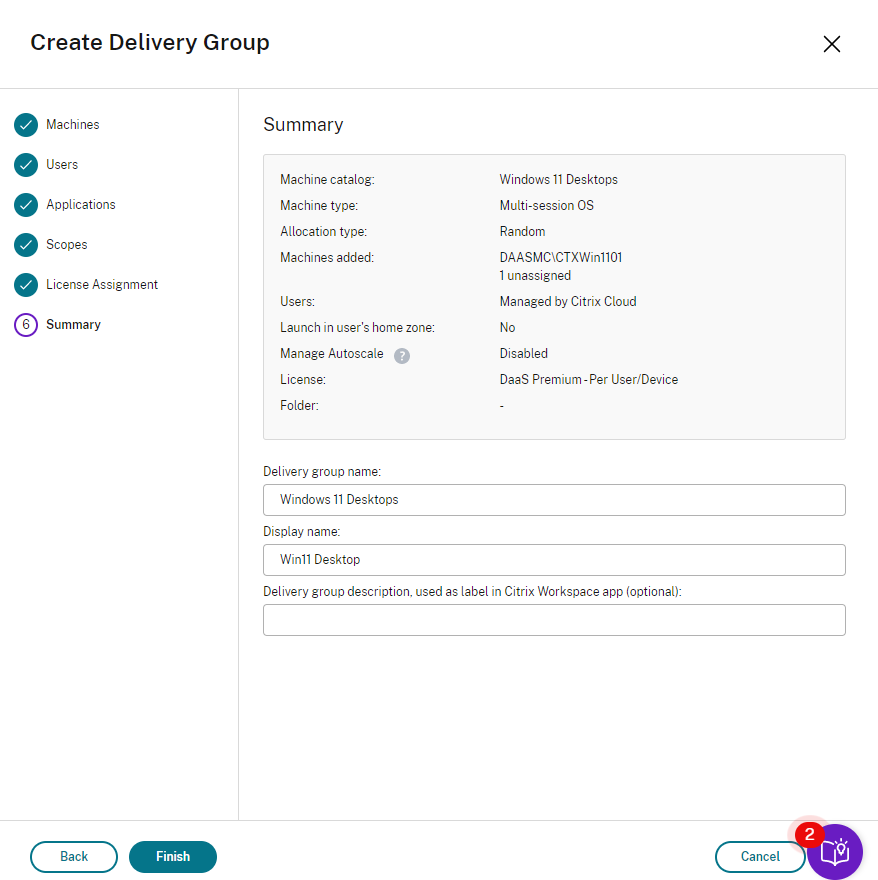
Task: Click the Finish button
Action: coord(173,856)
